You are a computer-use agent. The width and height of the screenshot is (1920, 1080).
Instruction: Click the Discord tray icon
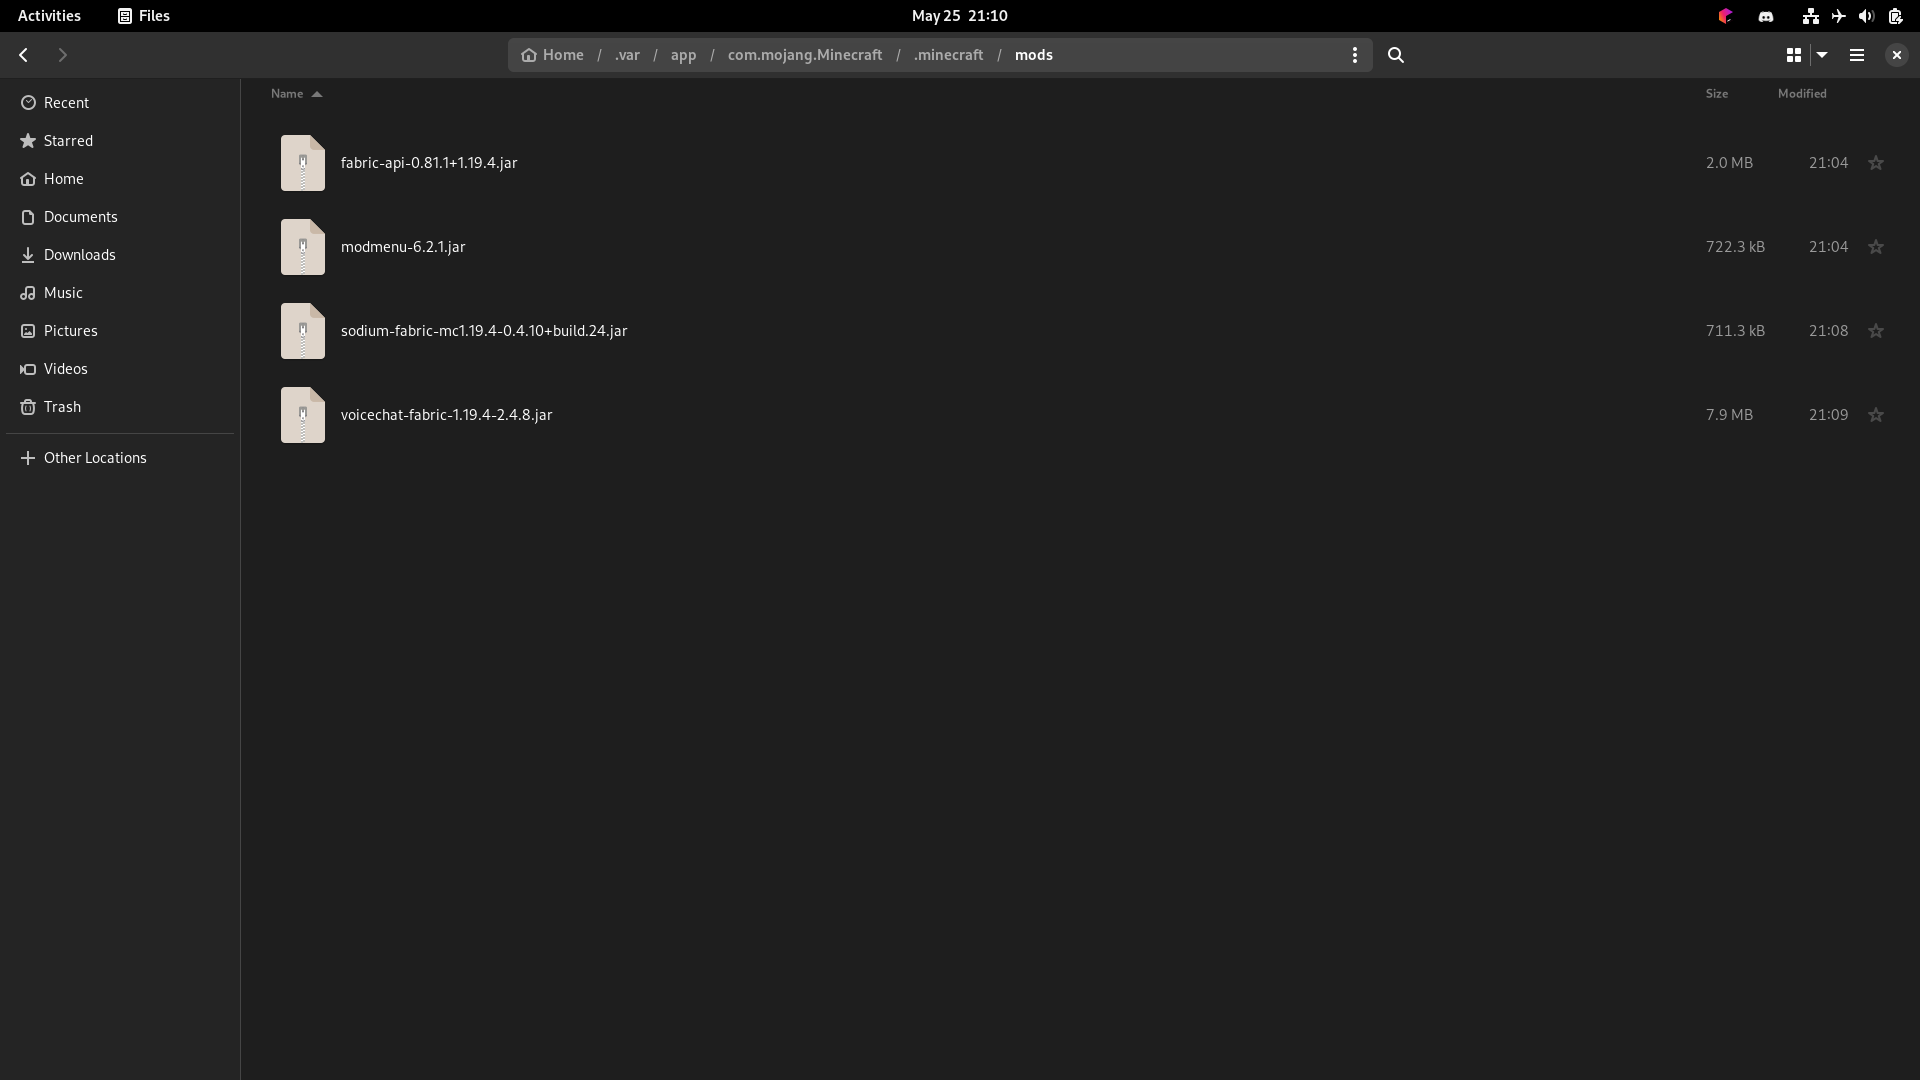click(x=1766, y=16)
